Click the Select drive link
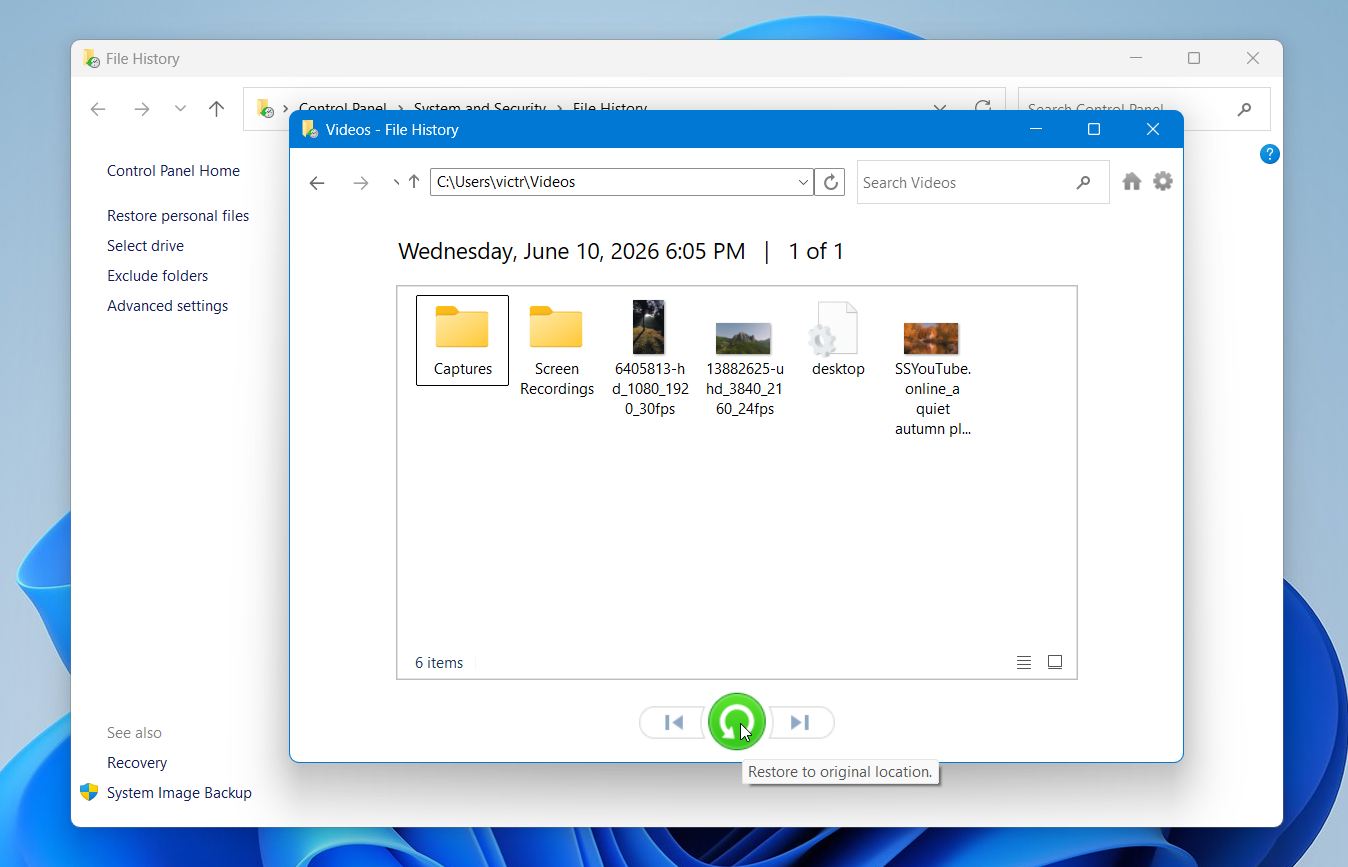Viewport: 1348px width, 867px height. pos(145,246)
